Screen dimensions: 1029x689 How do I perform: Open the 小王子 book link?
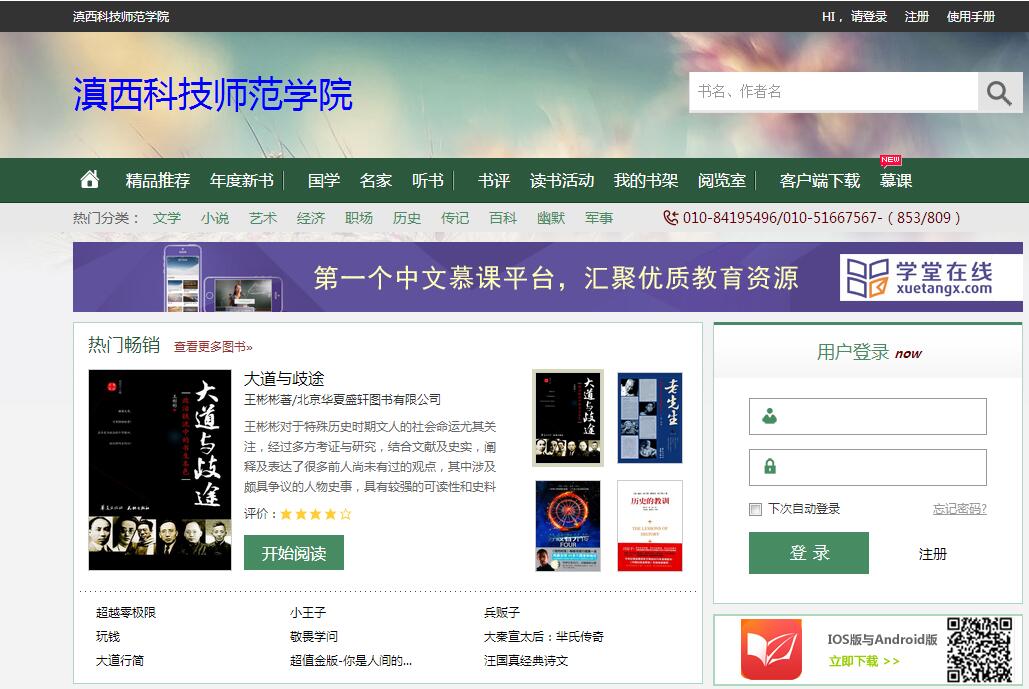point(308,612)
